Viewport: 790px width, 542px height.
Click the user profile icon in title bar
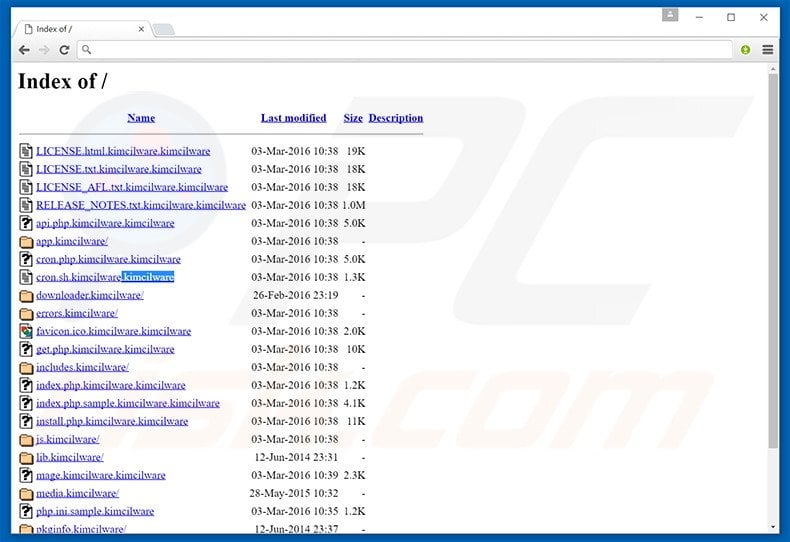pyautogui.click(x=670, y=15)
